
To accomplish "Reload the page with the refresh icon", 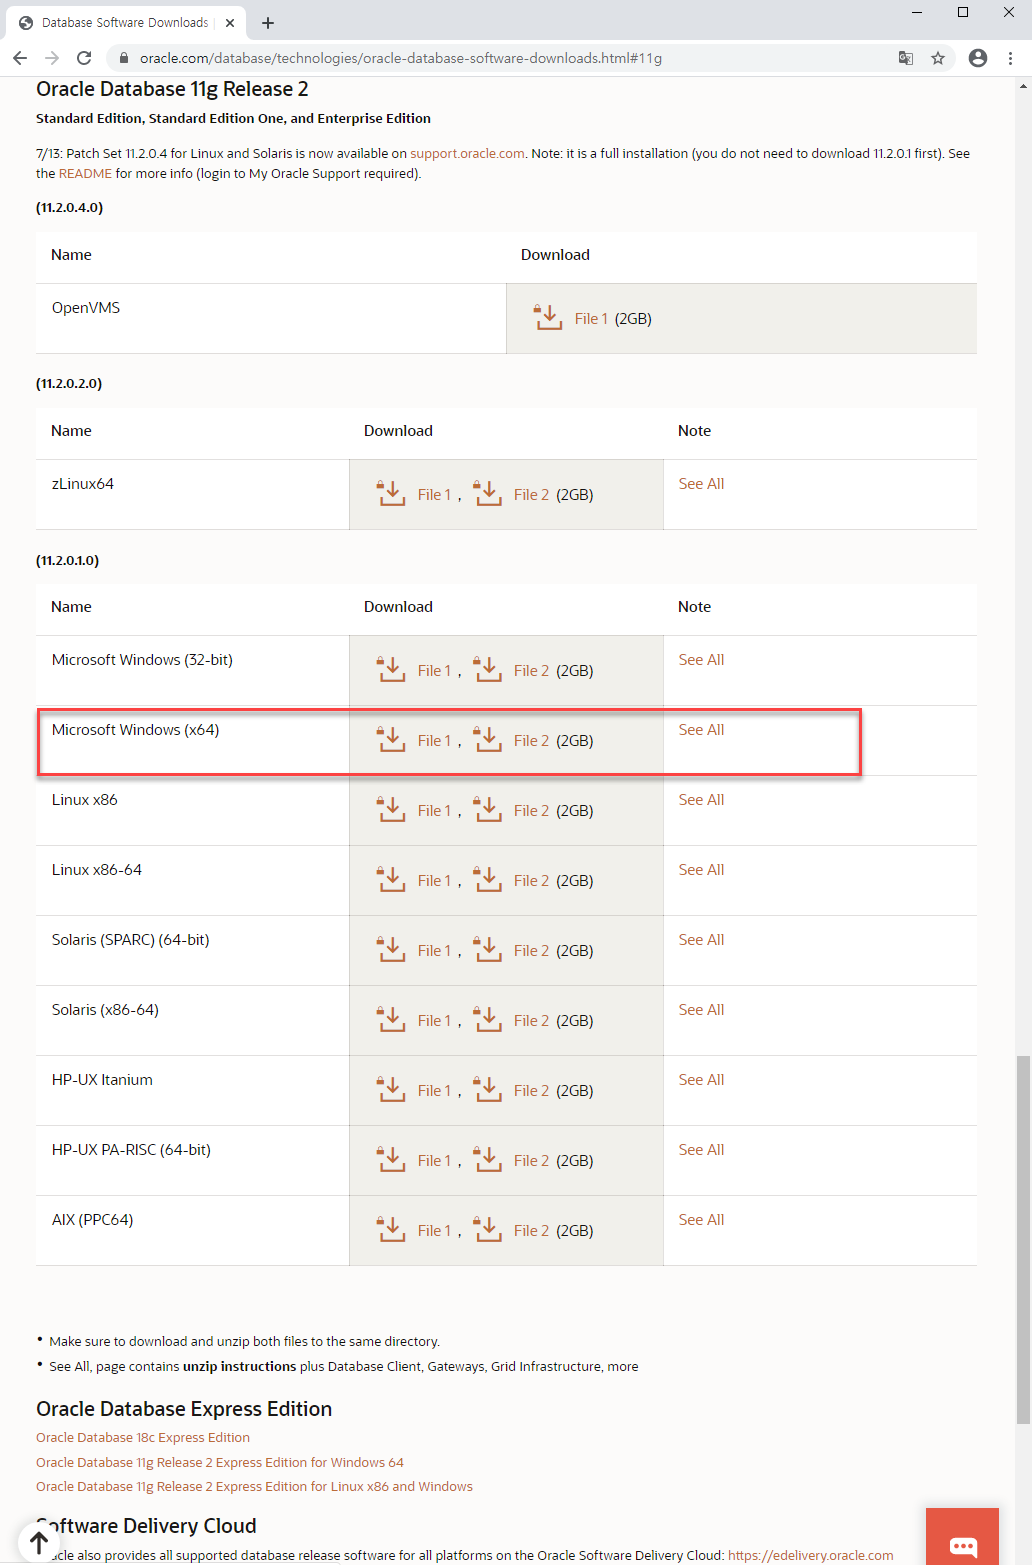I will point(84,58).
